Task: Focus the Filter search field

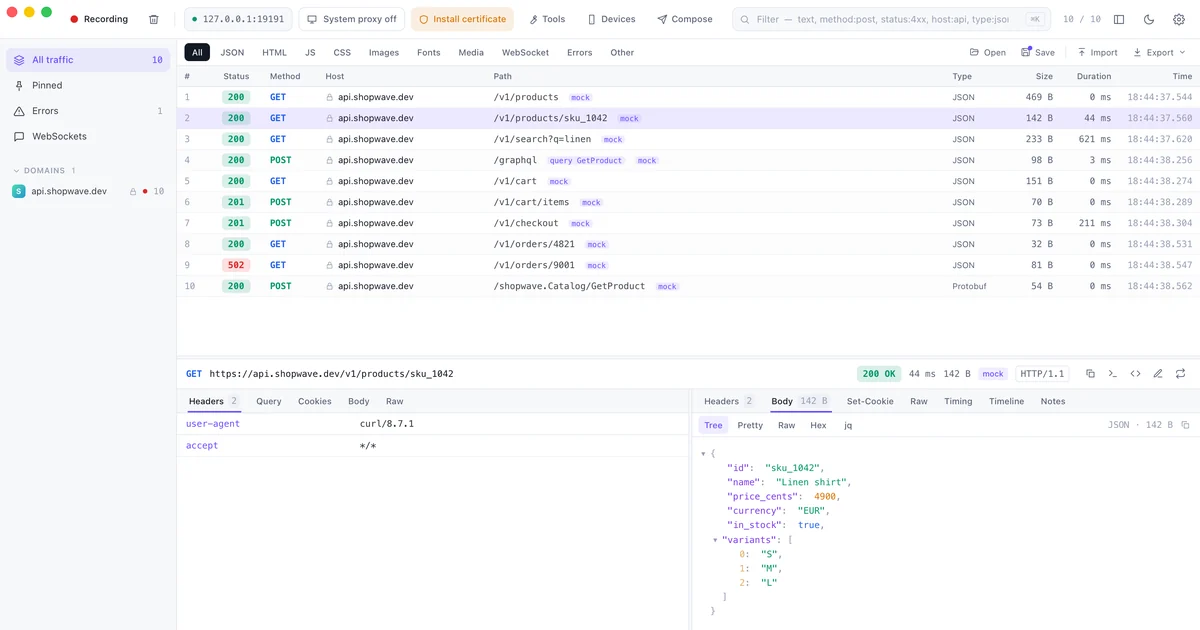Action: coord(889,19)
